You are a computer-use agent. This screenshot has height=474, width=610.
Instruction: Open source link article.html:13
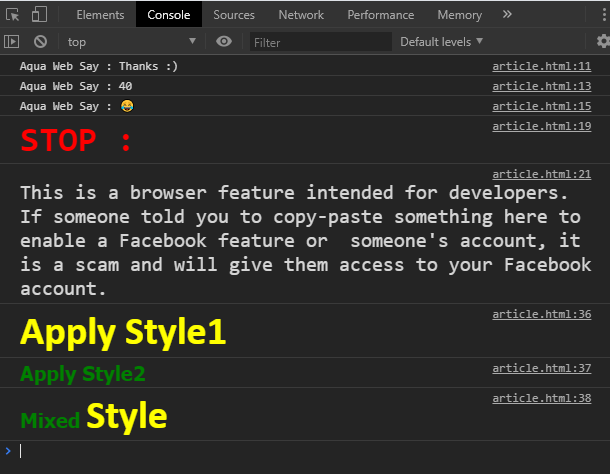[542, 86]
